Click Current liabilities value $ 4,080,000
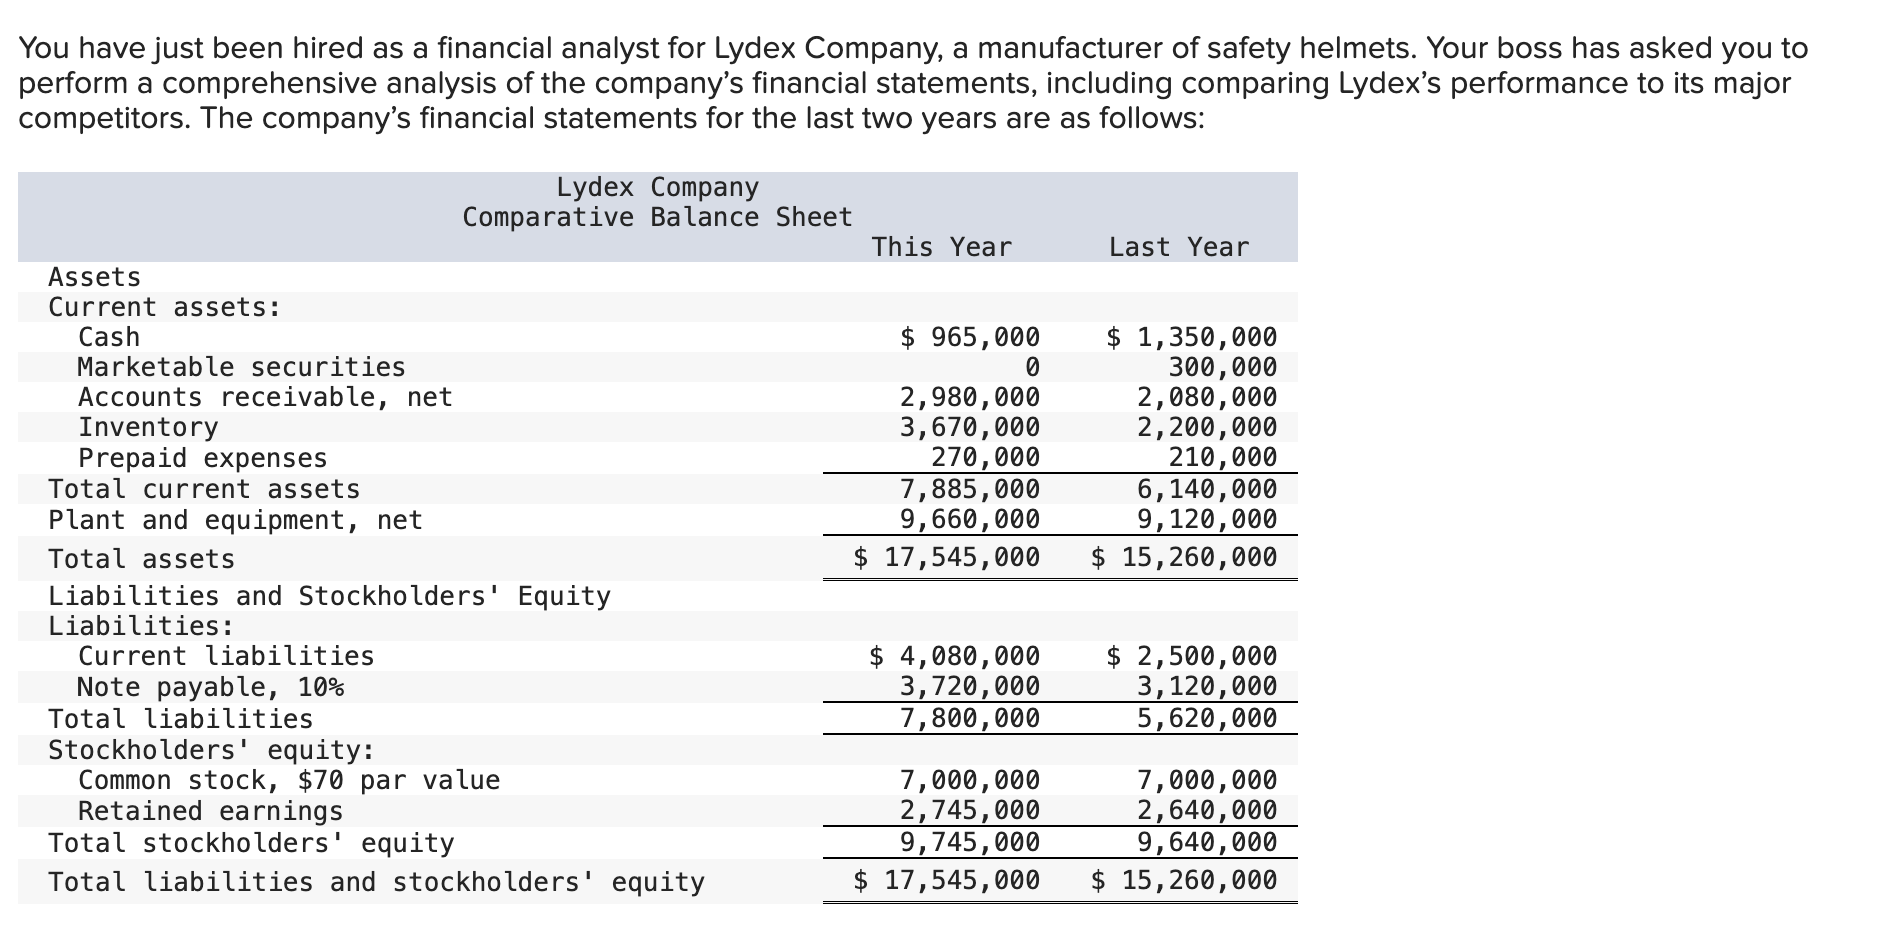The width and height of the screenshot is (1904, 938). [x=954, y=656]
